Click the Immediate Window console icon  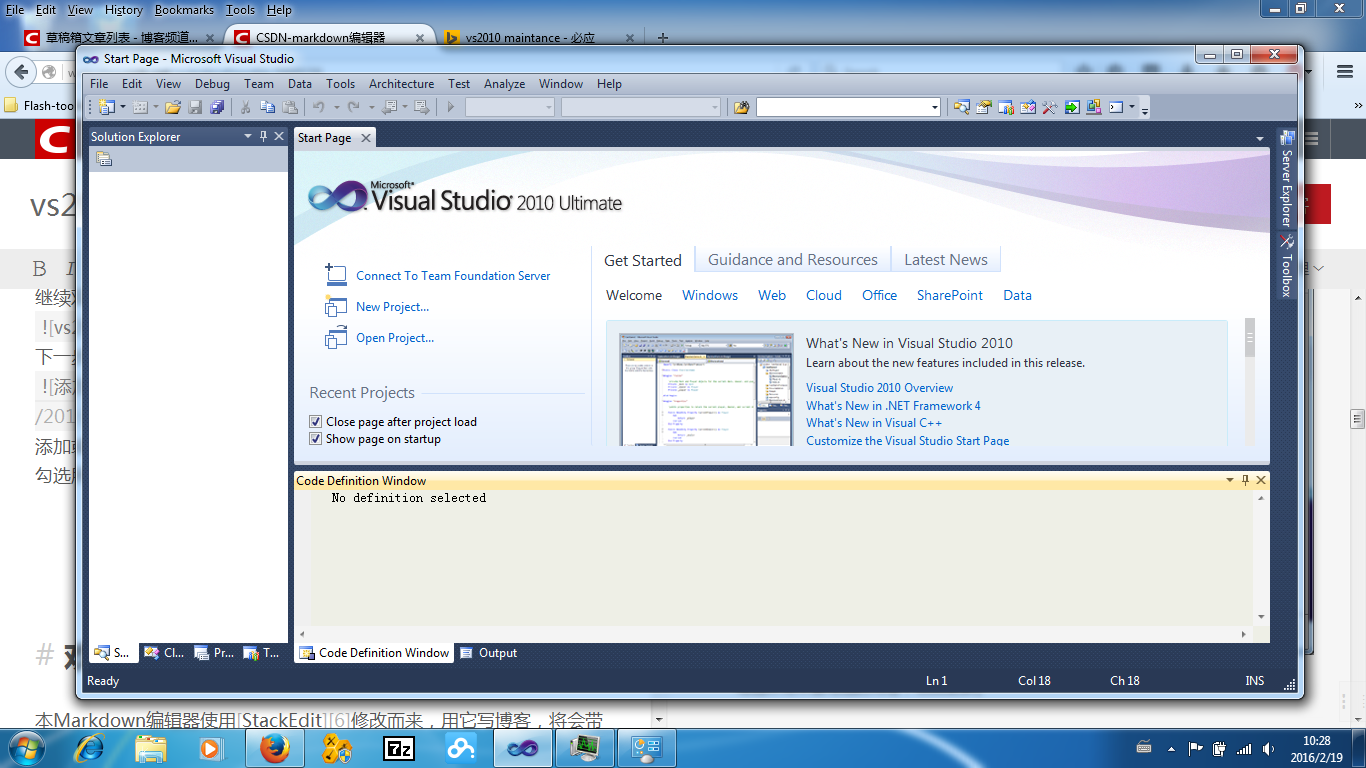click(x=1117, y=107)
